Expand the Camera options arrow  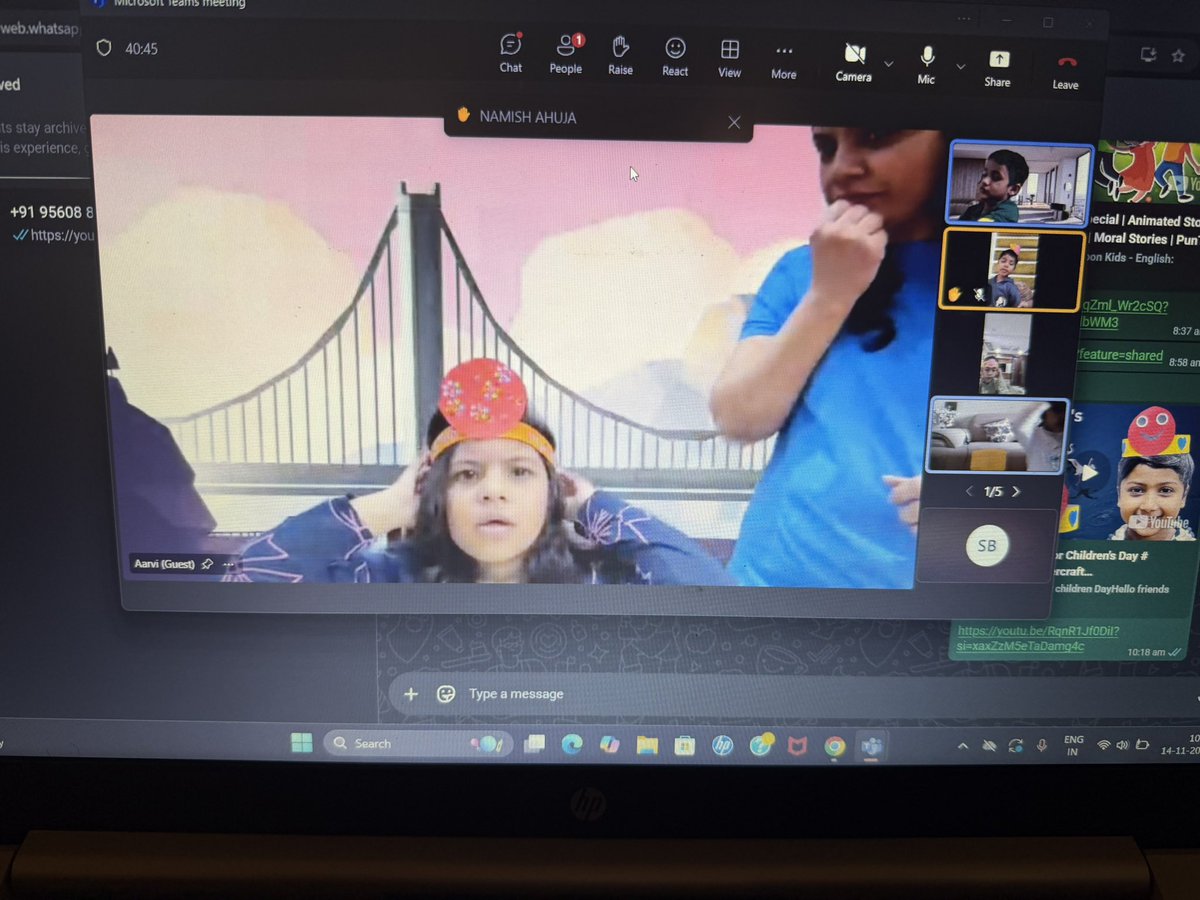(x=888, y=64)
